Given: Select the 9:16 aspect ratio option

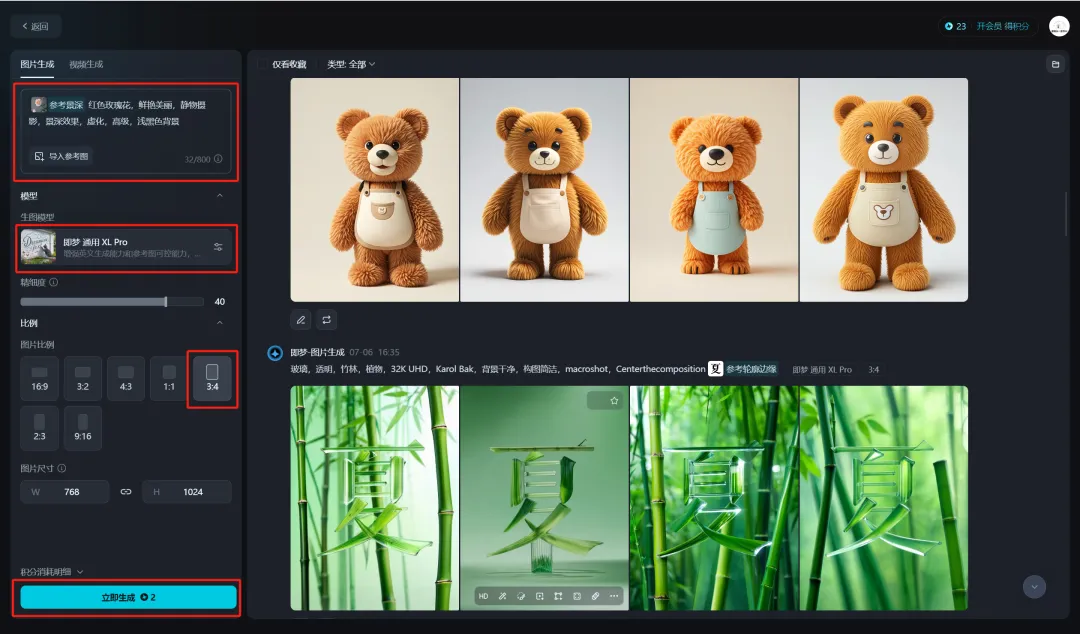Looking at the screenshot, I should (x=83, y=428).
